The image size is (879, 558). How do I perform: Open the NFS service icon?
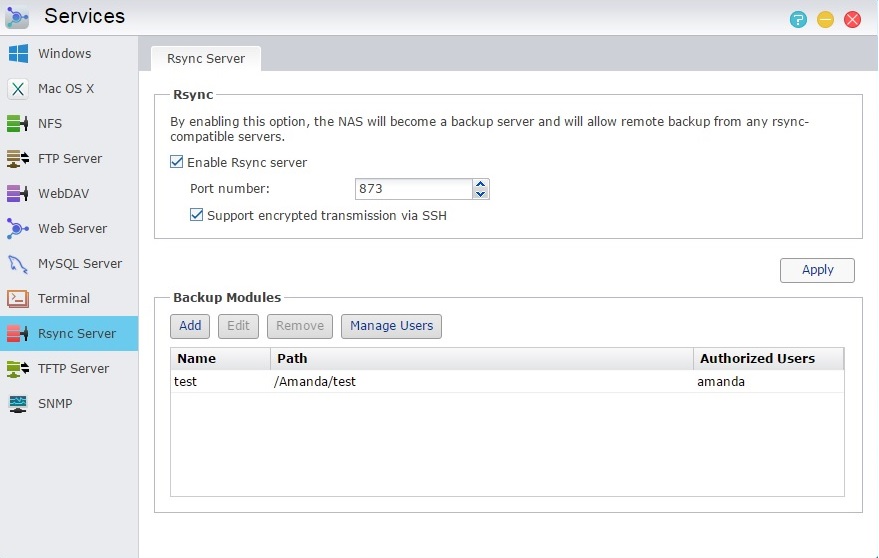(x=18, y=123)
